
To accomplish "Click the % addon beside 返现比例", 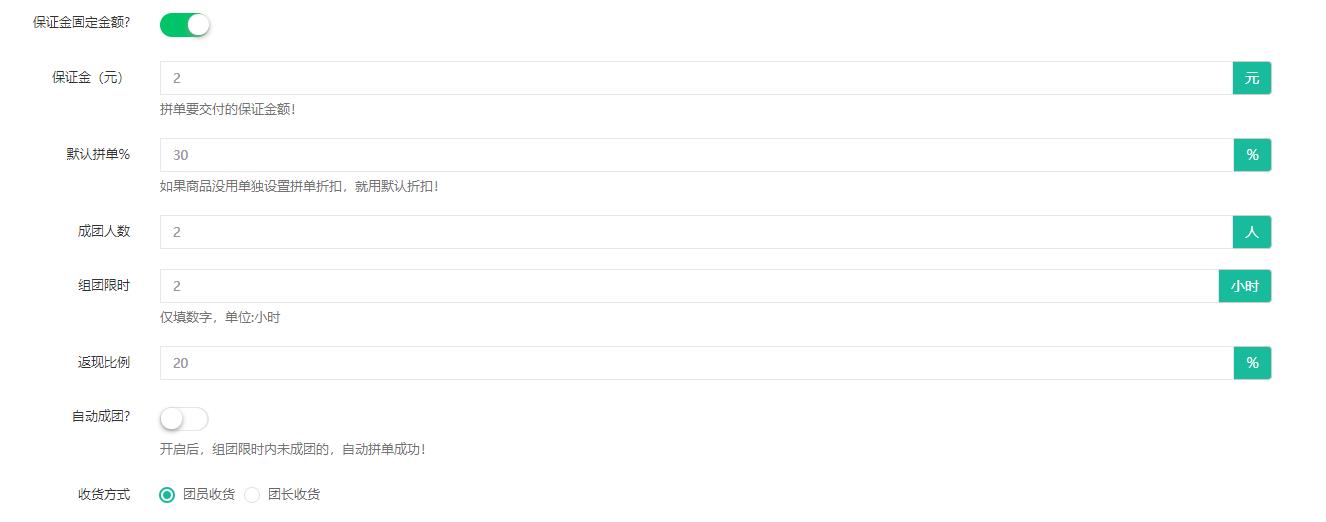I will pyautogui.click(x=1252, y=363).
